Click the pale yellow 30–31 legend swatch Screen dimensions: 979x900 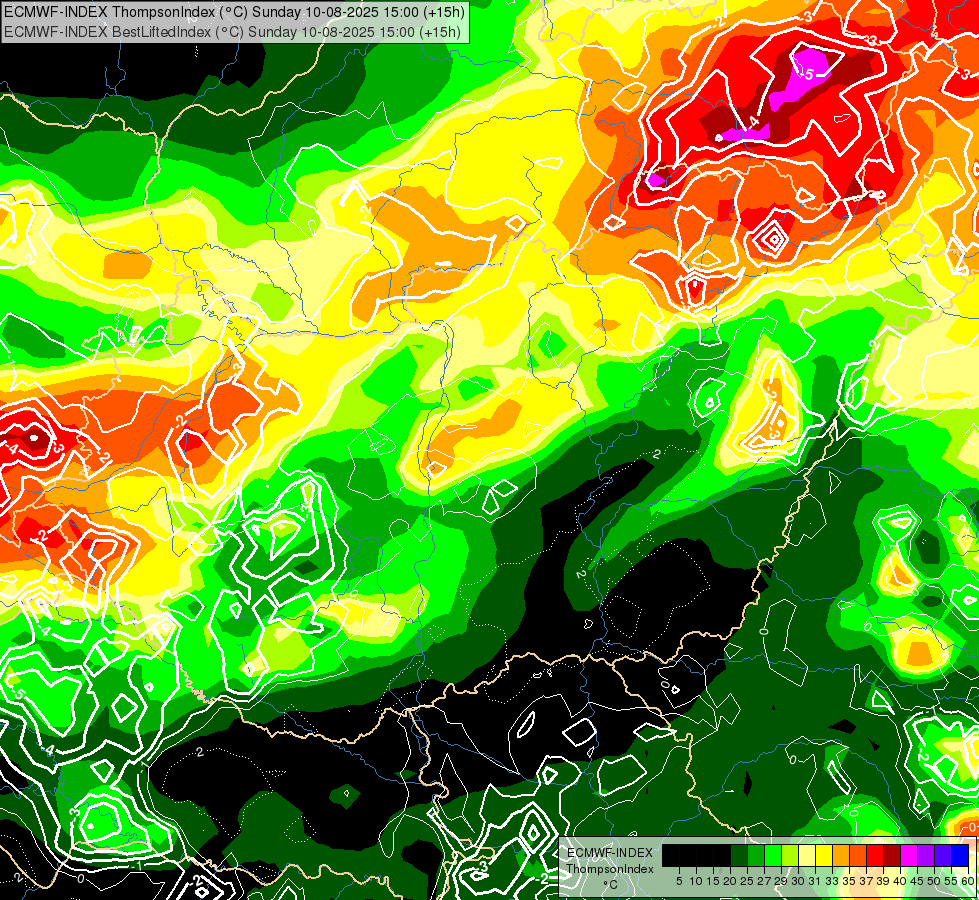(x=807, y=855)
